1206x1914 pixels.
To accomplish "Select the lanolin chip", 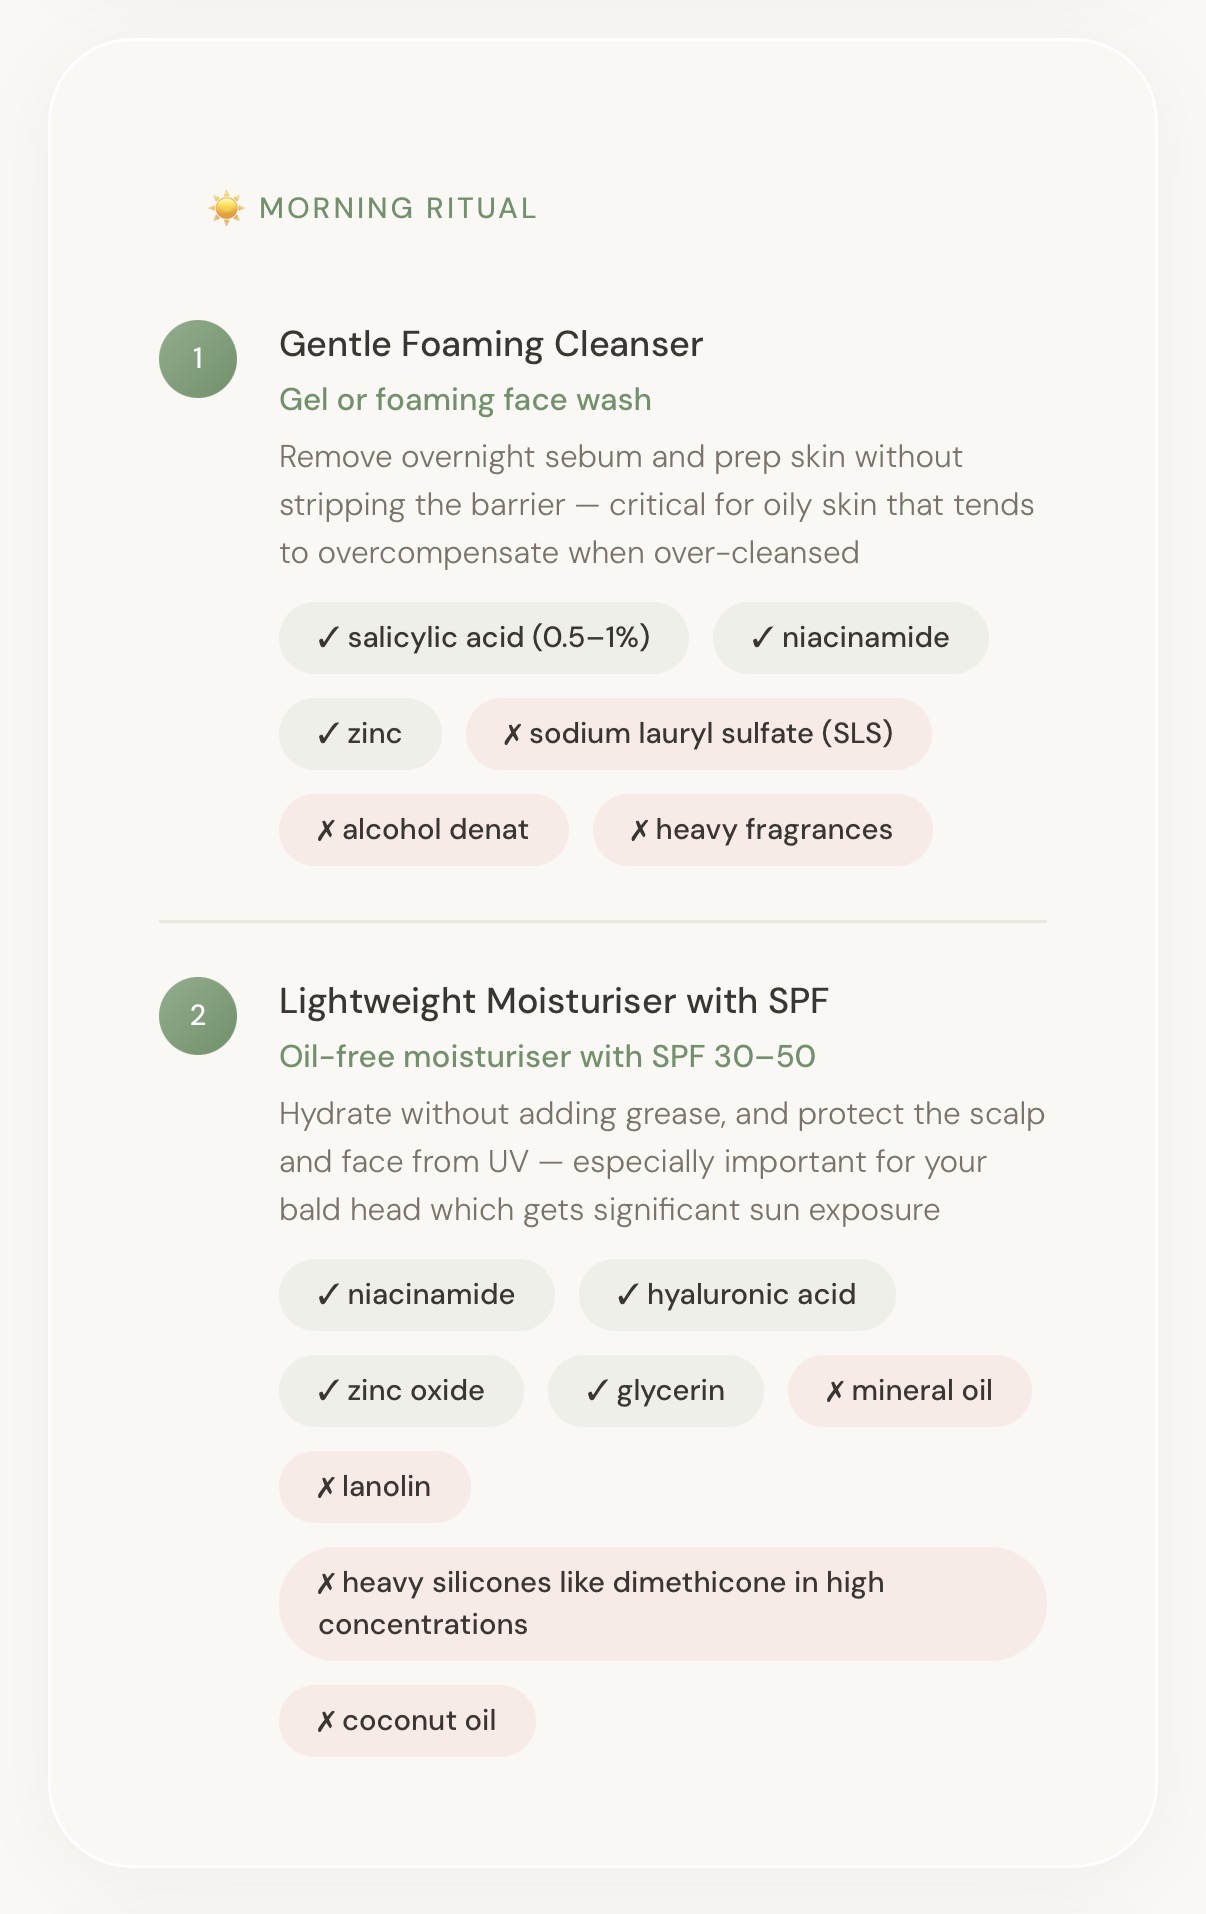I will pos(374,1487).
